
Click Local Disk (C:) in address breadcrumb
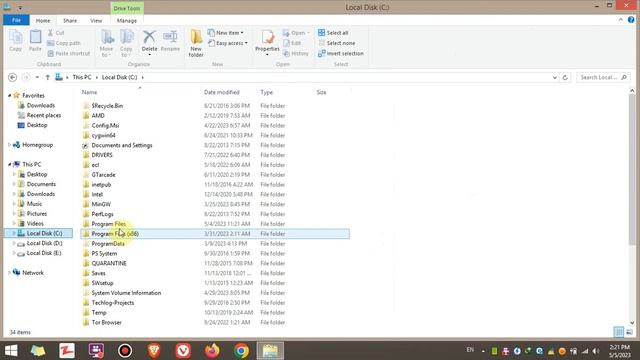click(120, 77)
